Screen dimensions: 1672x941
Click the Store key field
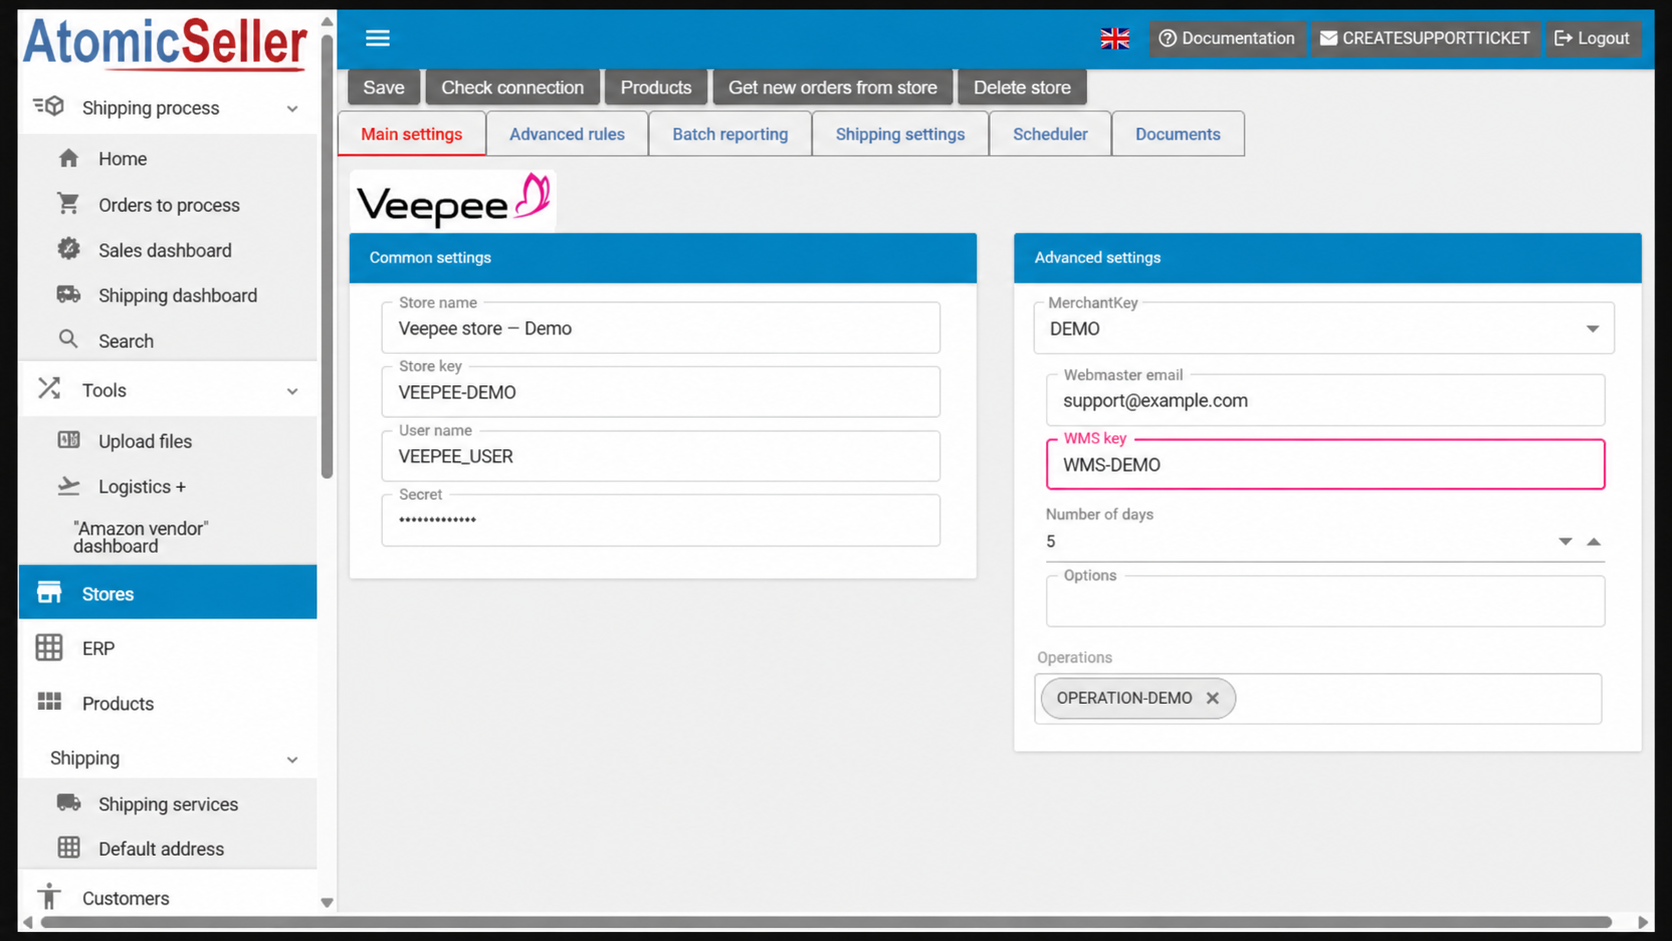[x=661, y=392]
